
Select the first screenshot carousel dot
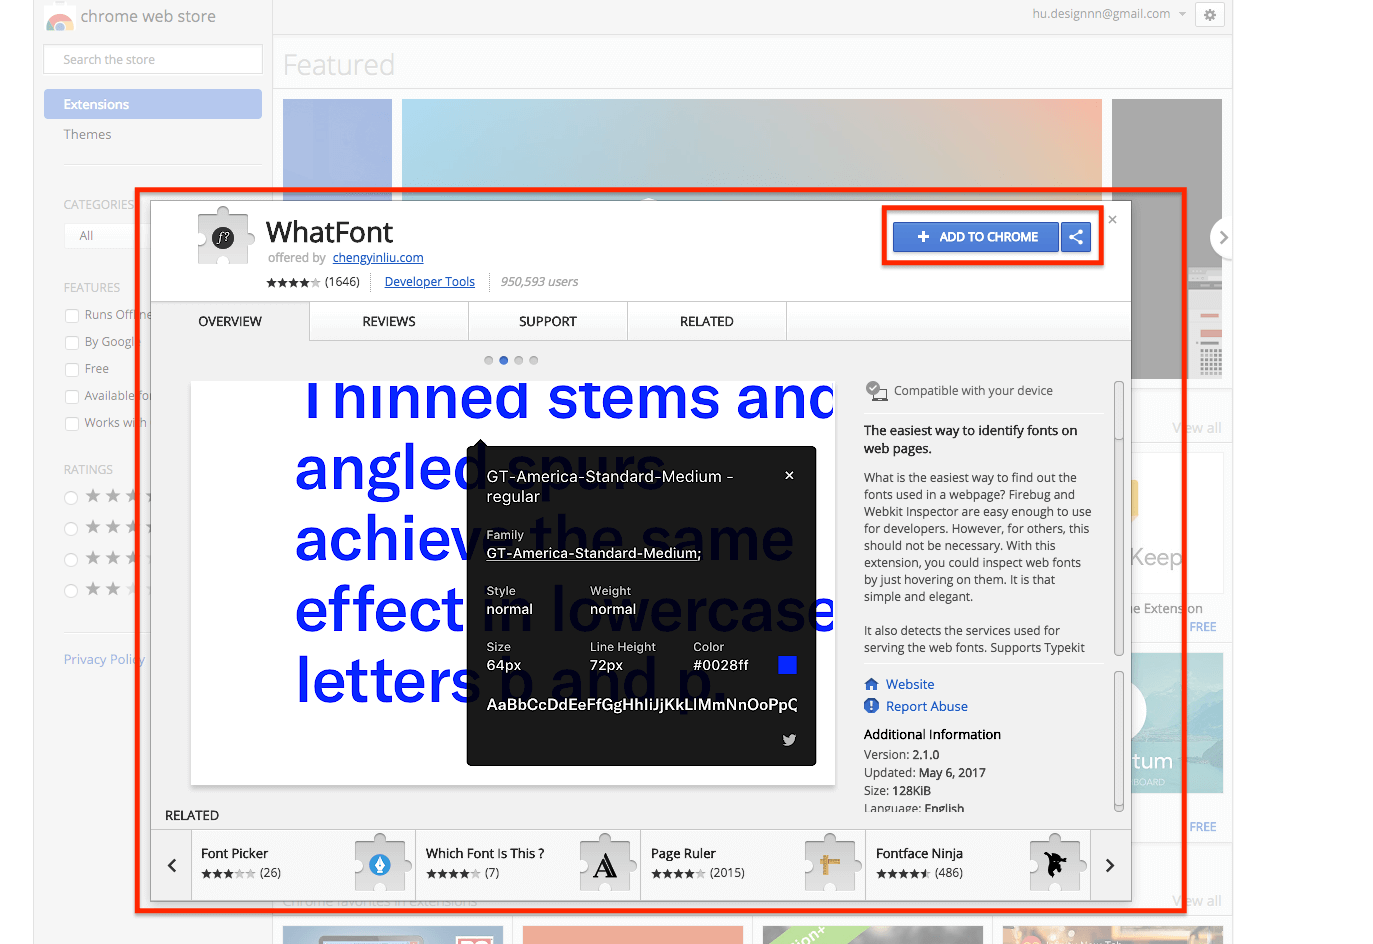(x=488, y=360)
